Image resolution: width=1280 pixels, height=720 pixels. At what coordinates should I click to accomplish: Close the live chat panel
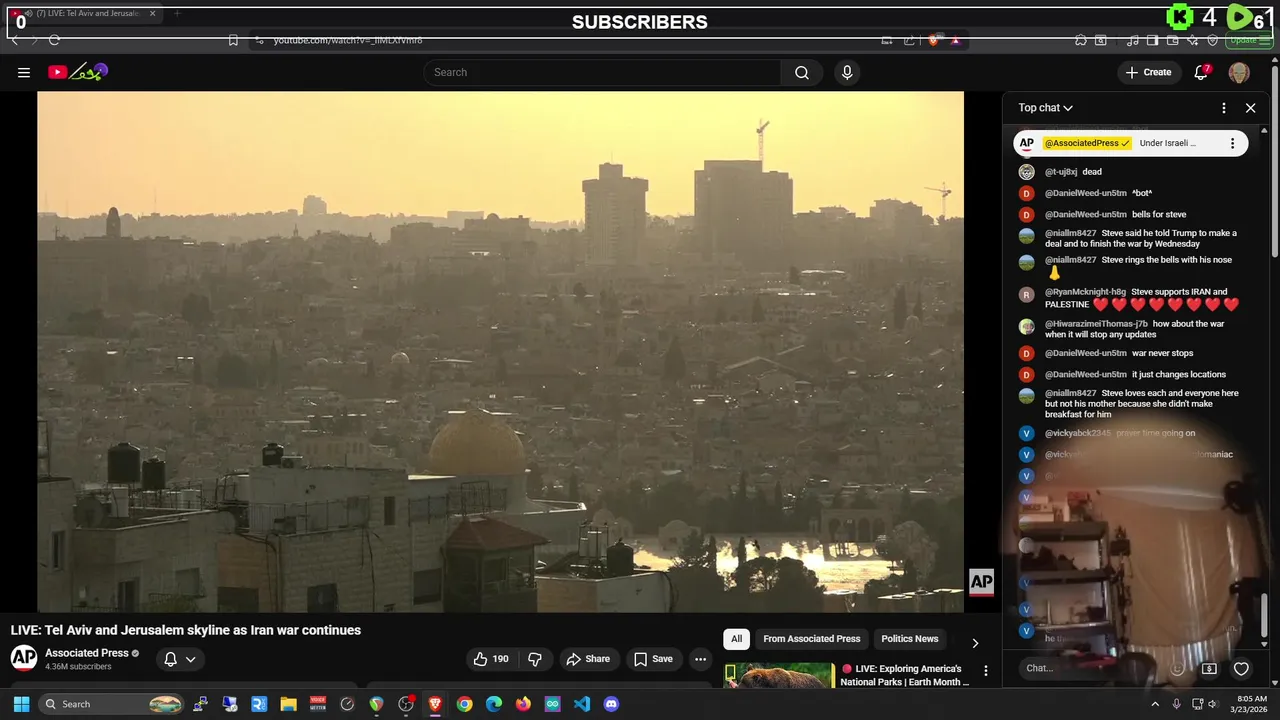pyautogui.click(x=1250, y=108)
